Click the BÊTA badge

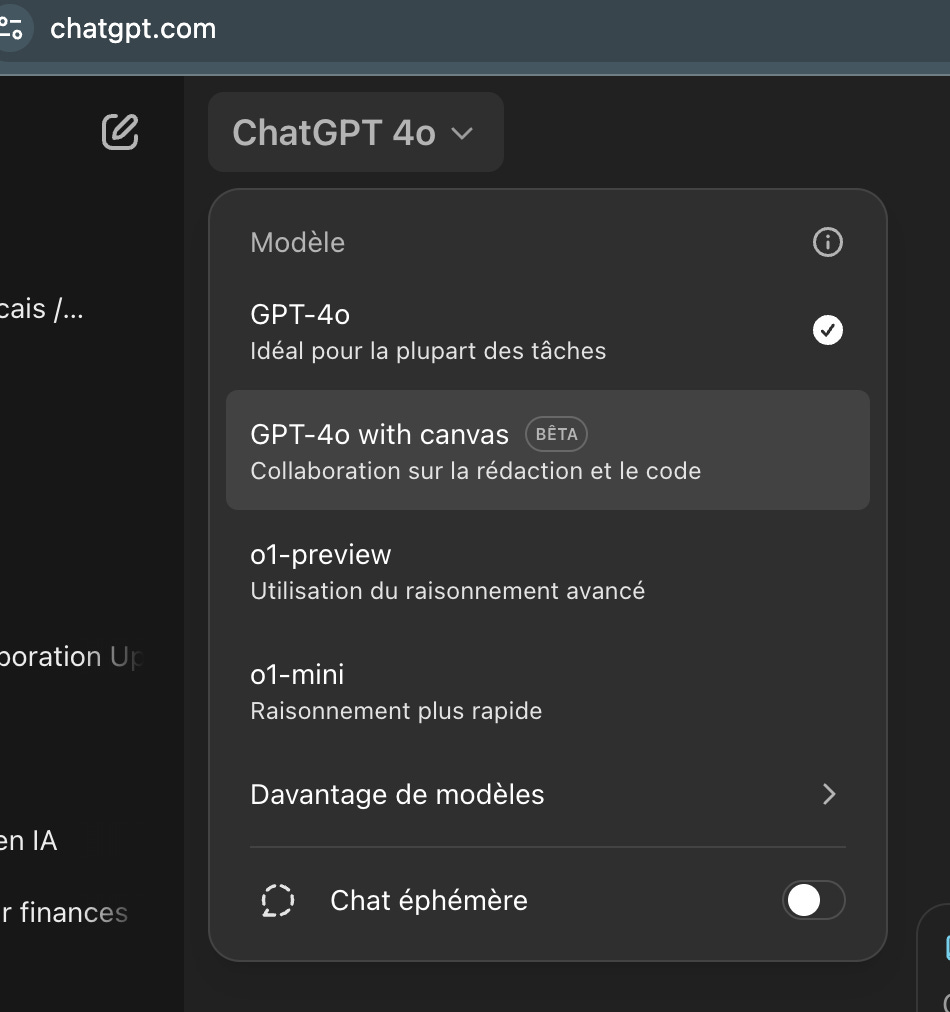pos(556,434)
